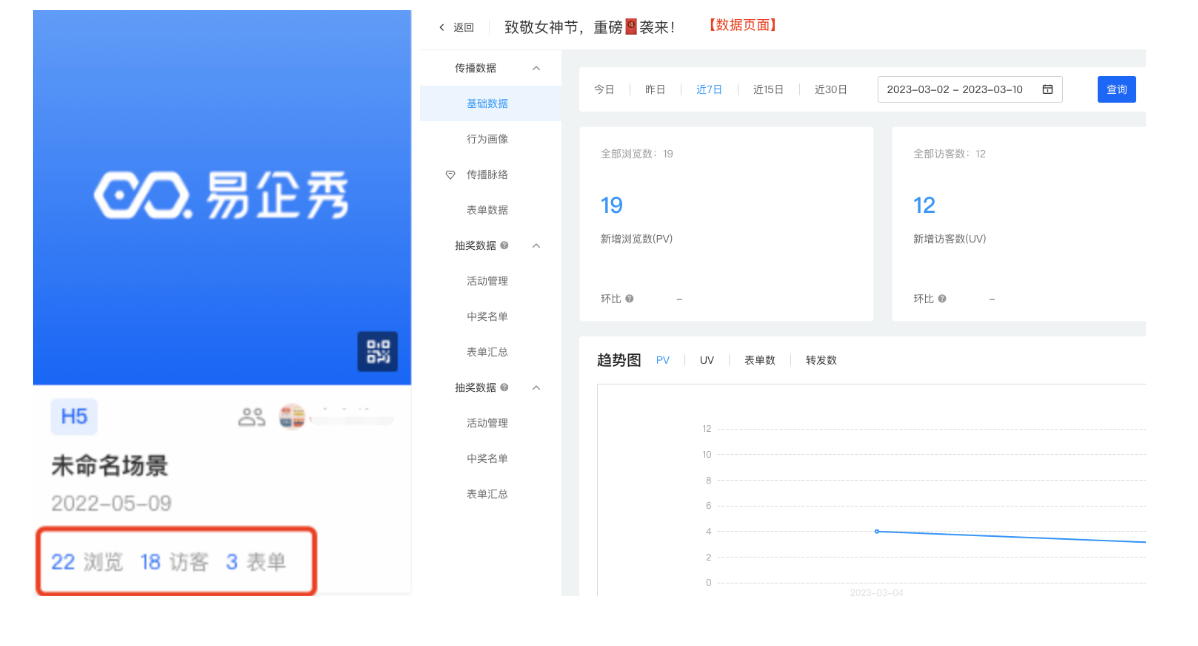Collapse the lower 抽奖数据 section chevron
Screen dimensions: 1198x646
[x=536, y=388]
